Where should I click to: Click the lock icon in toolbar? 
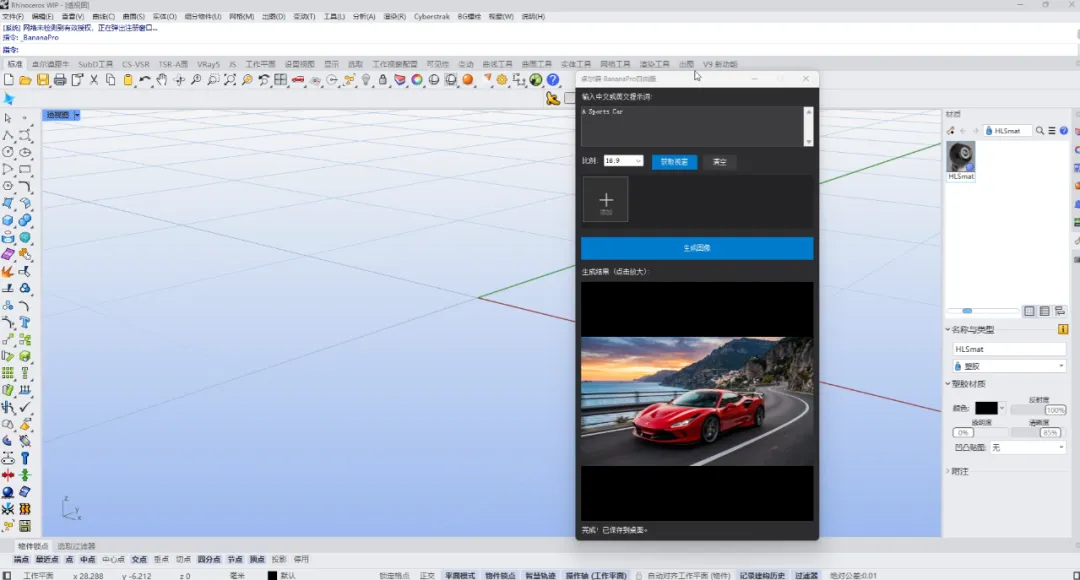click(383, 80)
